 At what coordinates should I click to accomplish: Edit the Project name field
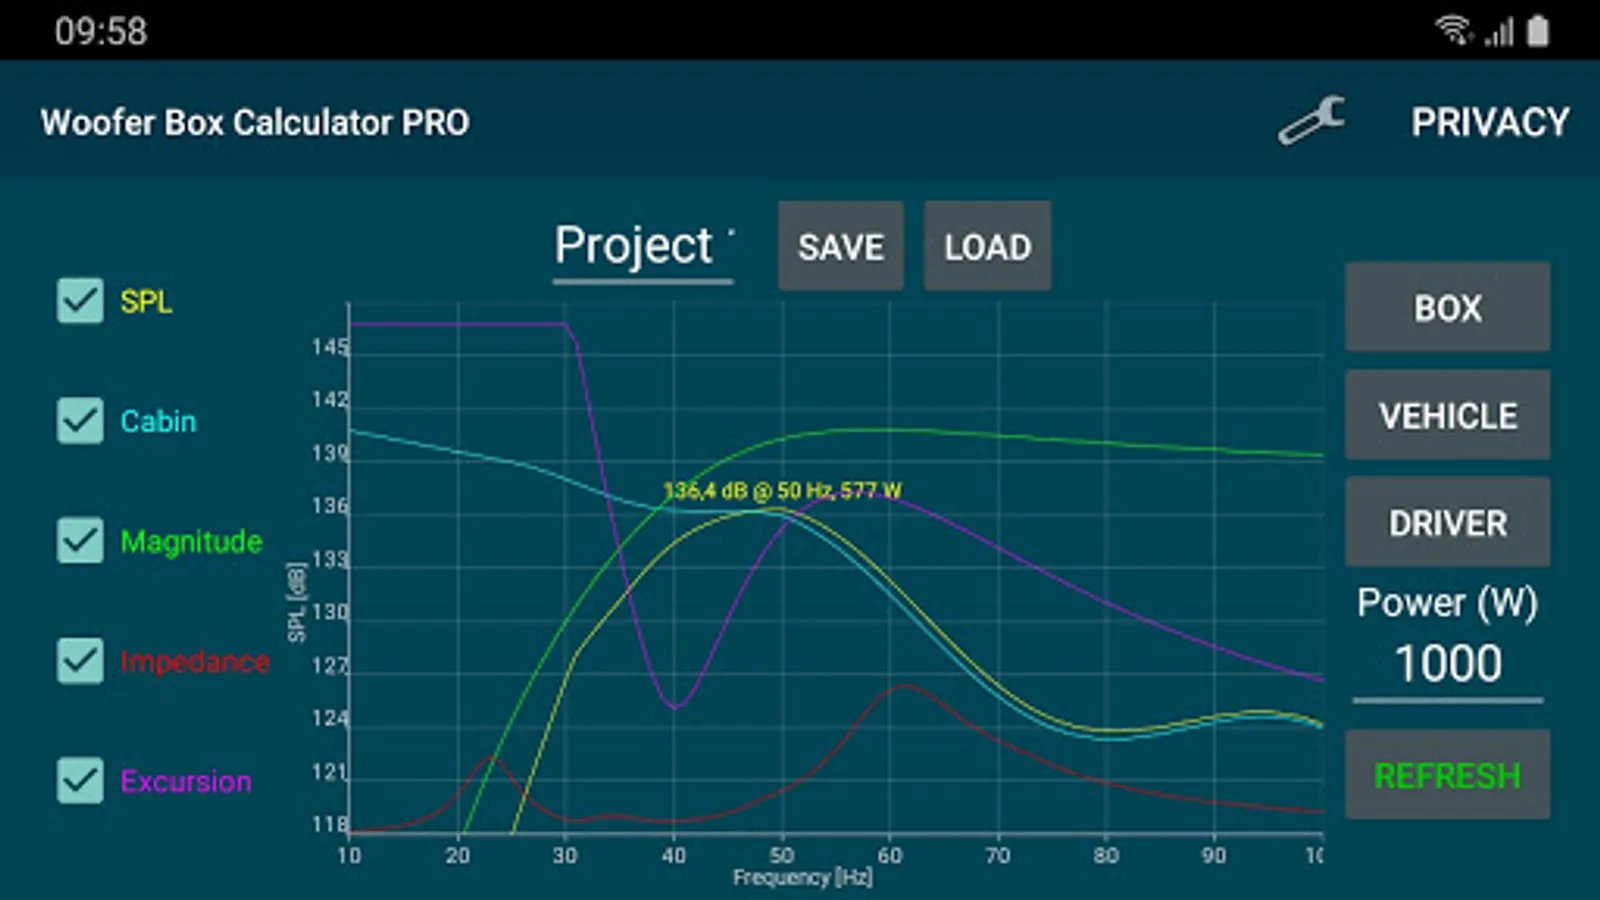pyautogui.click(x=643, y=248)
